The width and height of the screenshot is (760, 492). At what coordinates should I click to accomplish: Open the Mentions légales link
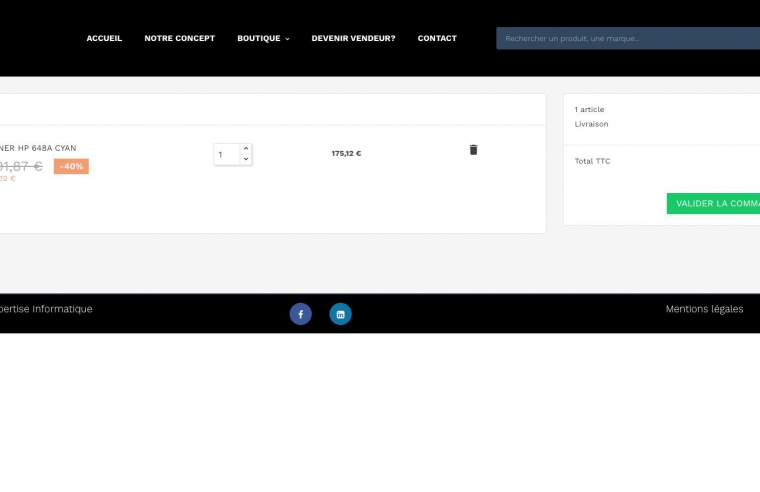click(704, 309)
